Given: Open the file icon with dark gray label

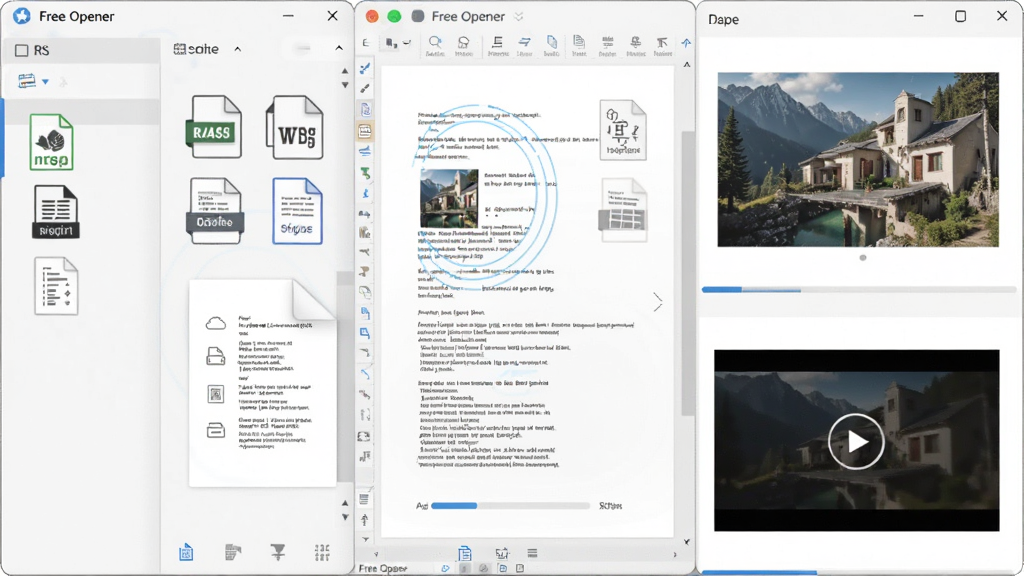Looking at the screenshot, I should 215,210.
